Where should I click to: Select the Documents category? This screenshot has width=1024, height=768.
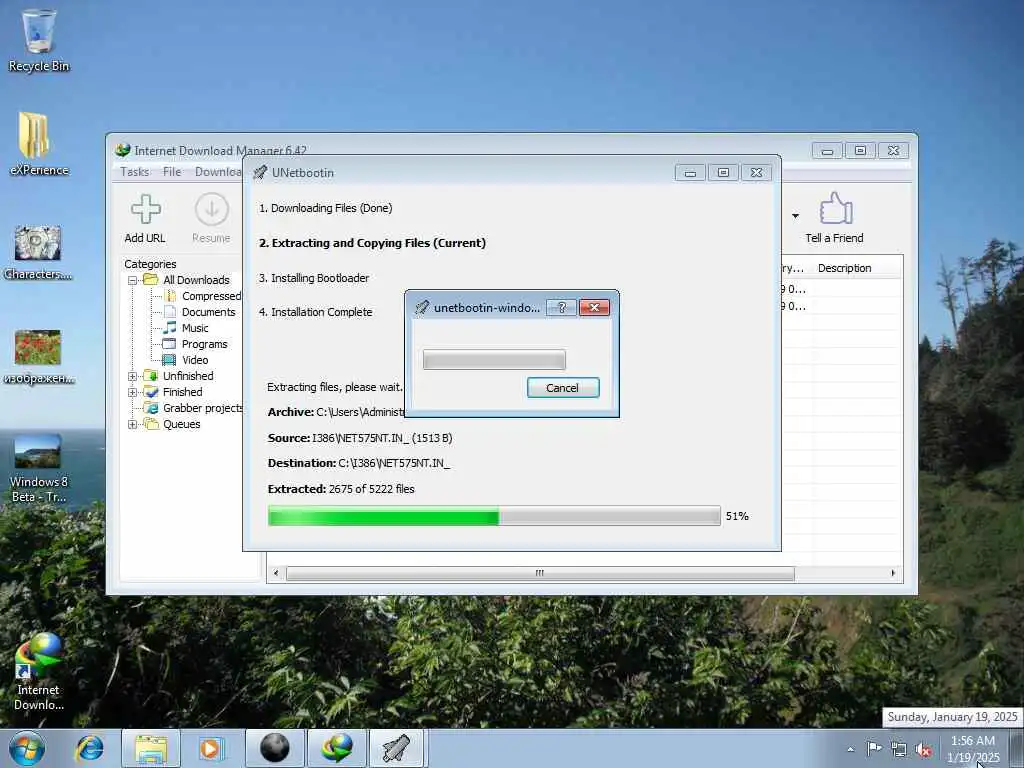(208, 312)
